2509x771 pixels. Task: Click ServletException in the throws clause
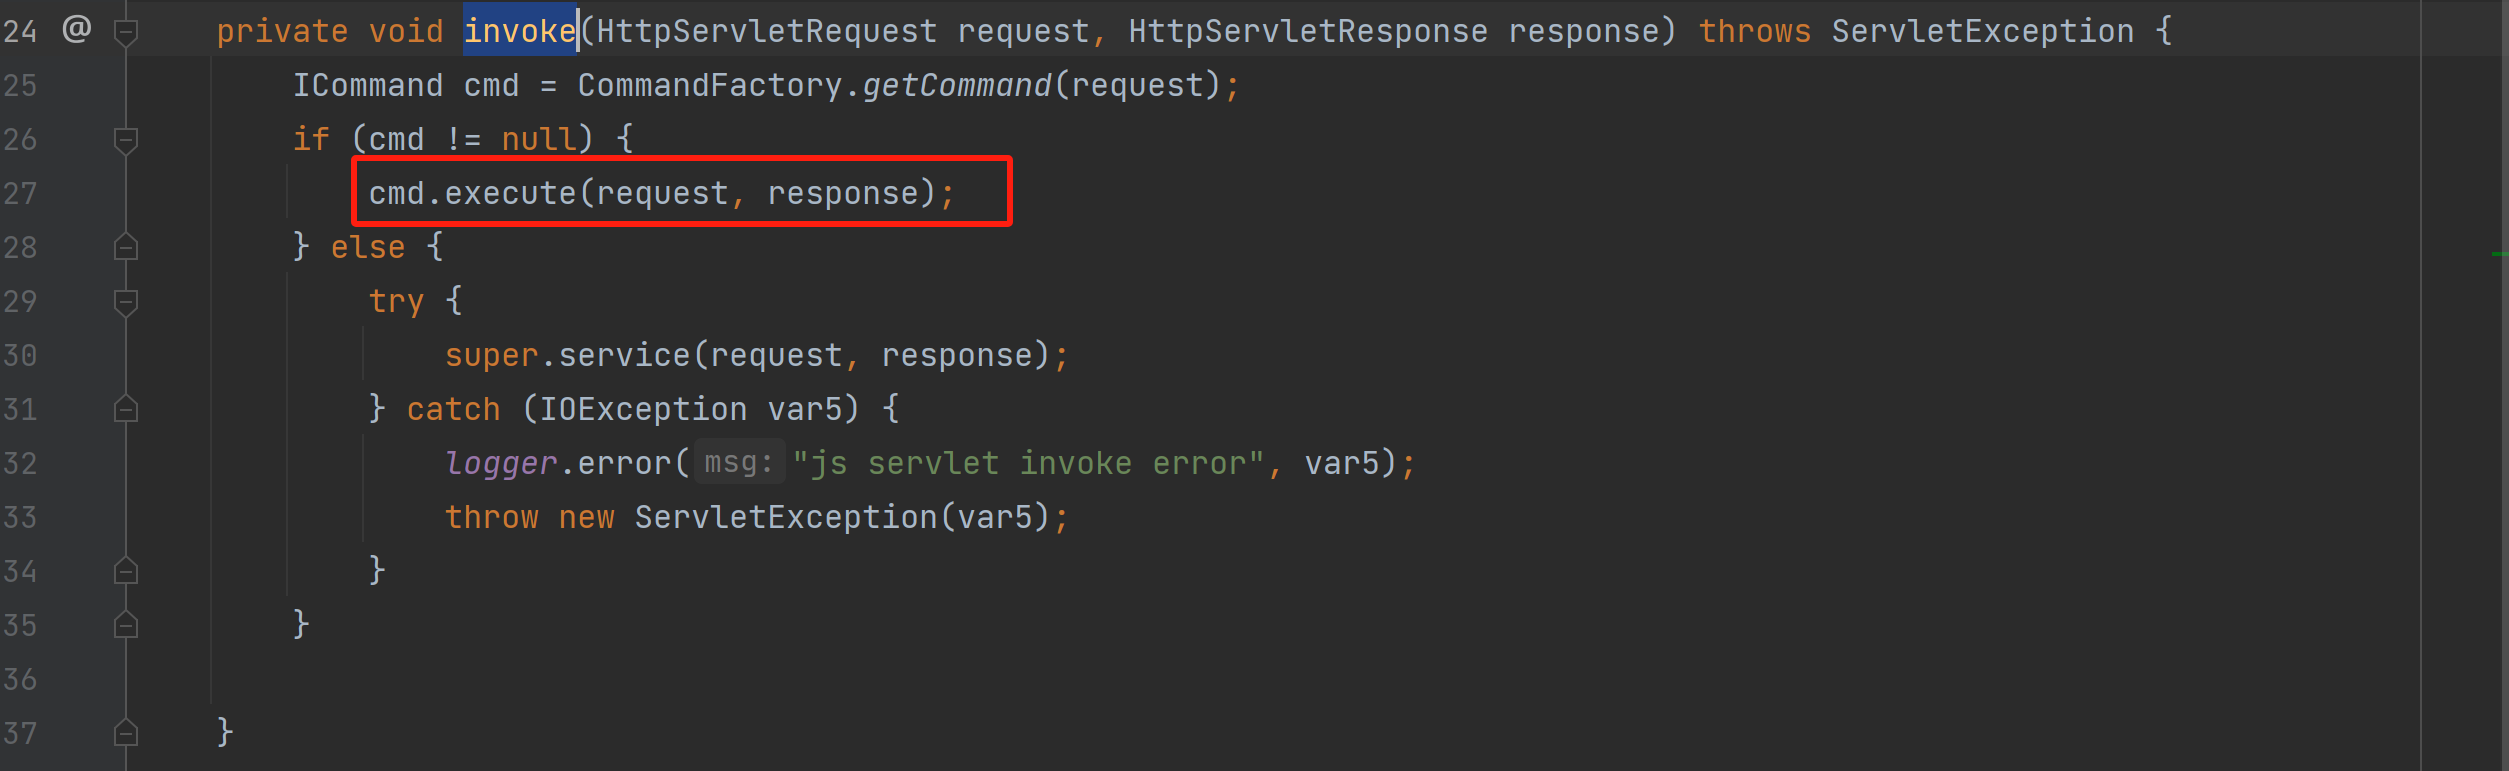coord(1982,32)
